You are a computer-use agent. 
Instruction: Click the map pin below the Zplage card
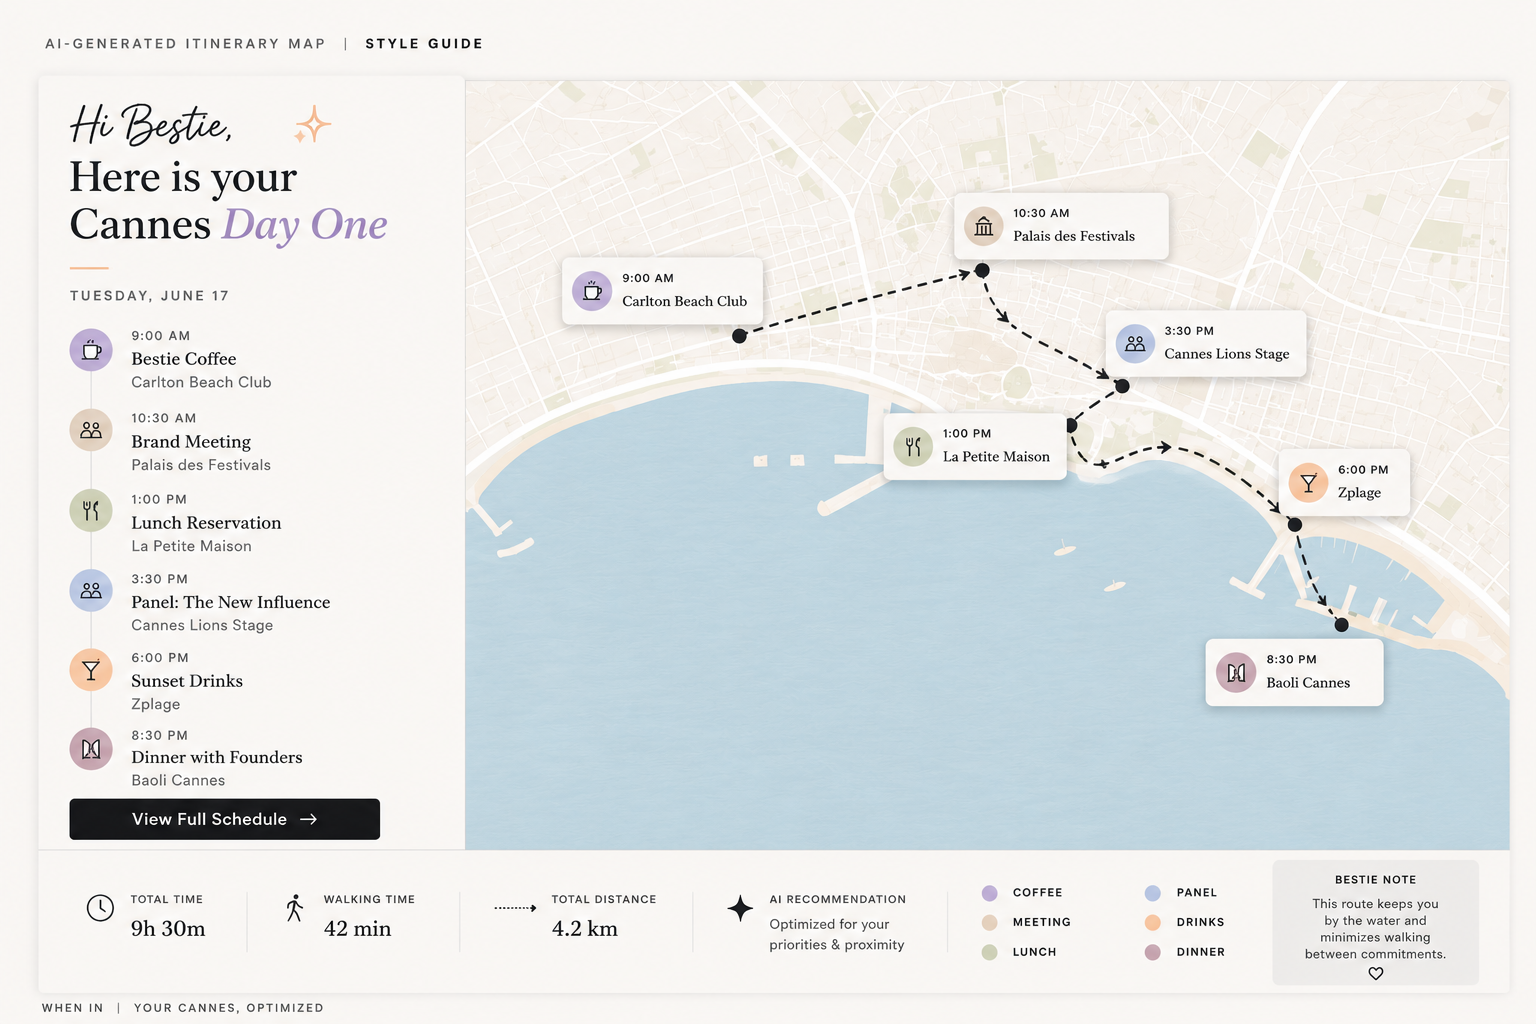(1295, 524)
